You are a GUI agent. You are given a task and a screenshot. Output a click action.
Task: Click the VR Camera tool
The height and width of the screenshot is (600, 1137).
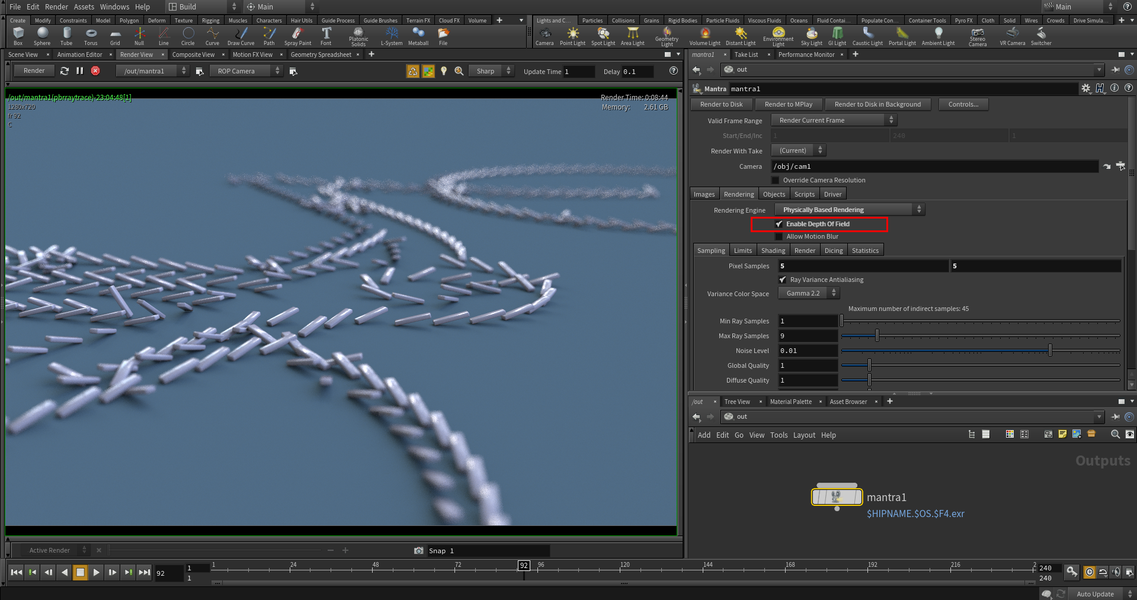click(x=1012, y=36)
